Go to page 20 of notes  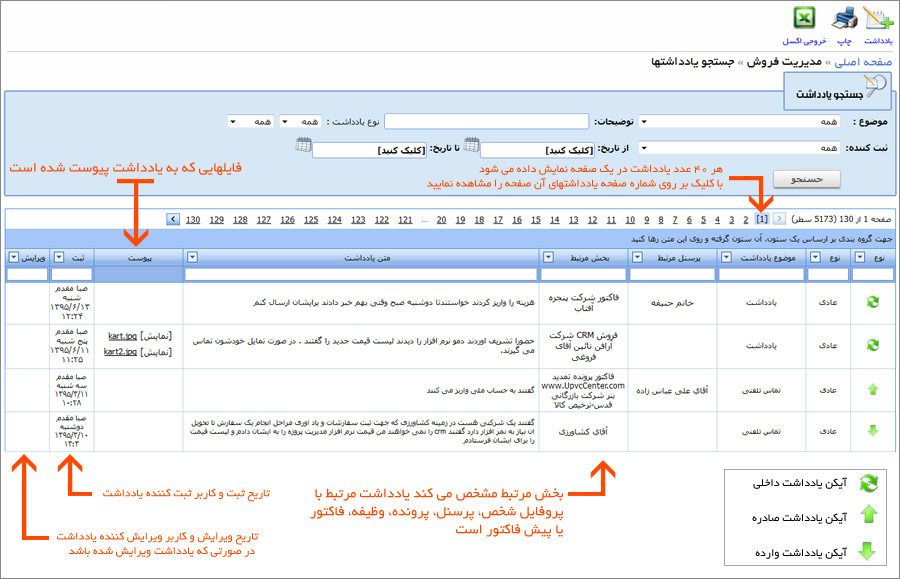click(441, 220)
